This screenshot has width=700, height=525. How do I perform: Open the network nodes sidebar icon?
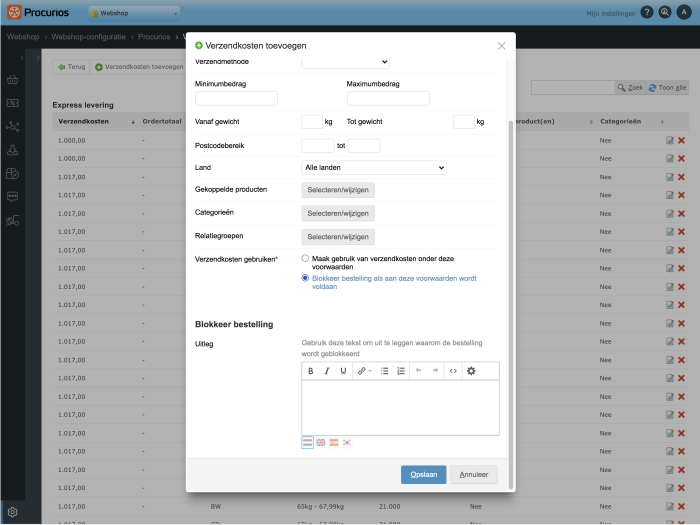[12, 127]
